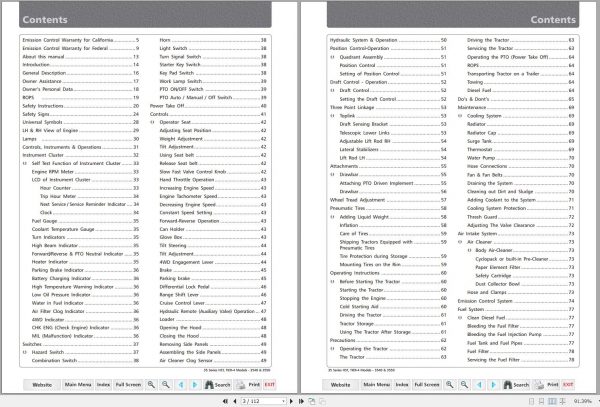600x407 pixels.
Task: Click the zoom-out magnifier on the right page toolbar
Action: pos(464,384)
